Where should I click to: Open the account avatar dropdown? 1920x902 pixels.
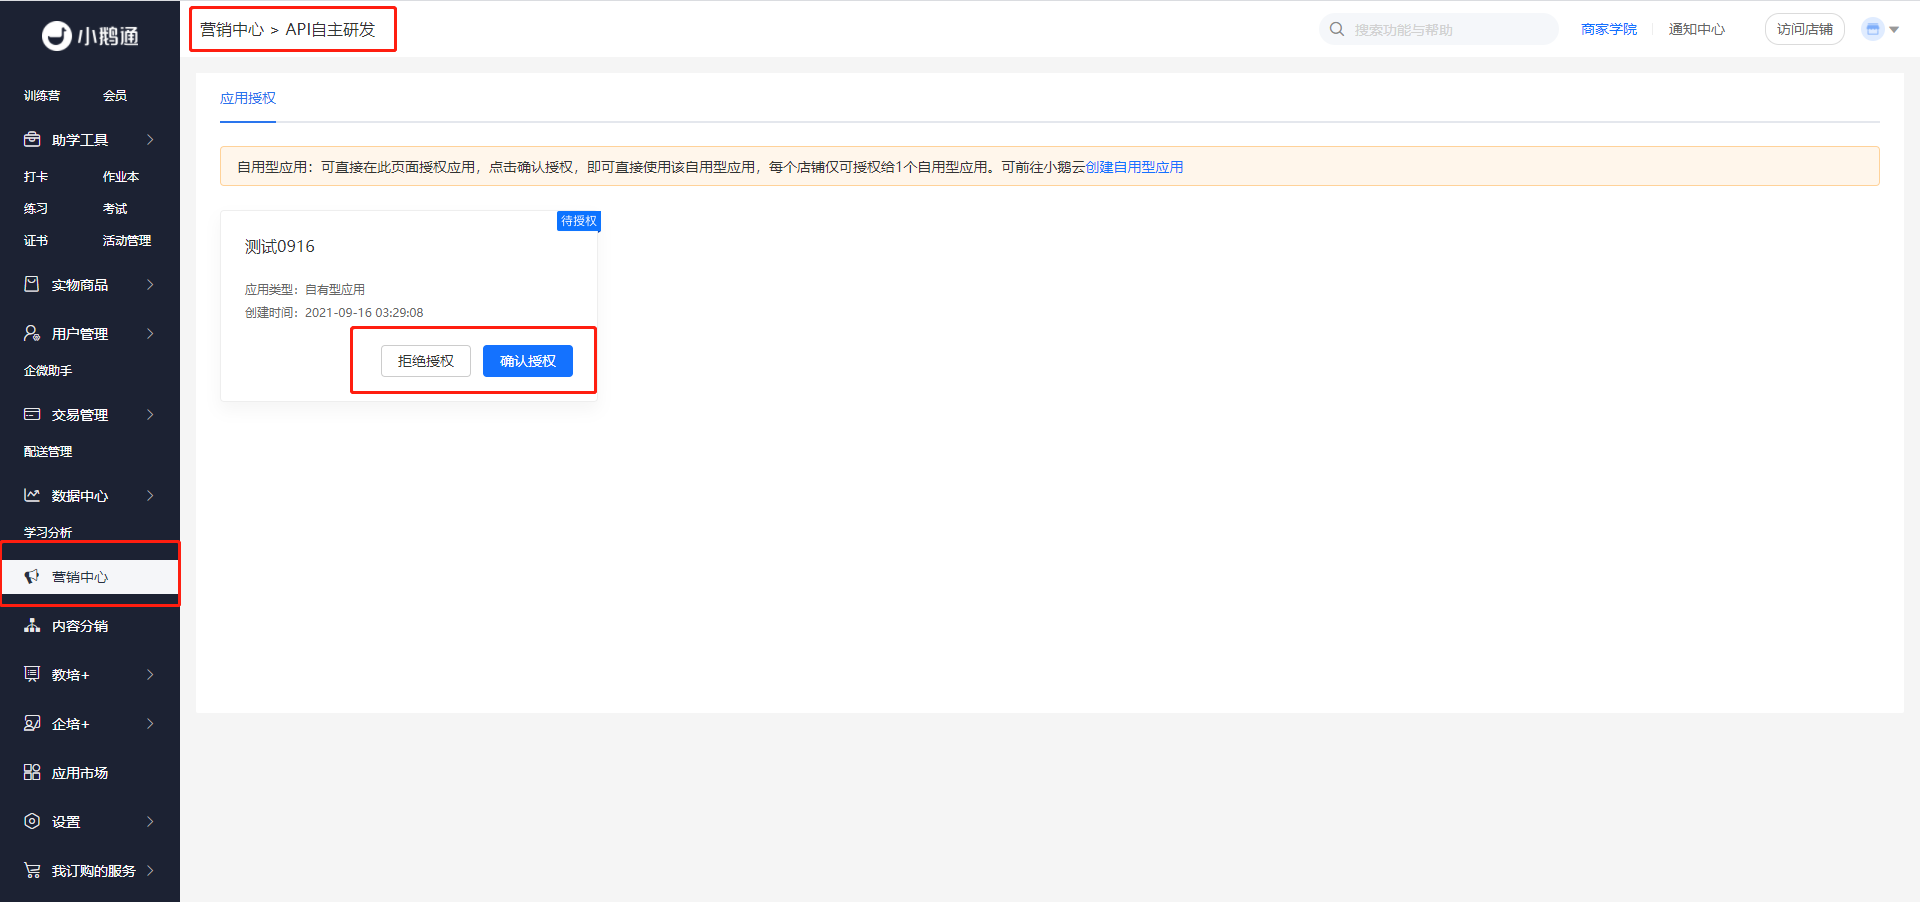point(1880,29)
